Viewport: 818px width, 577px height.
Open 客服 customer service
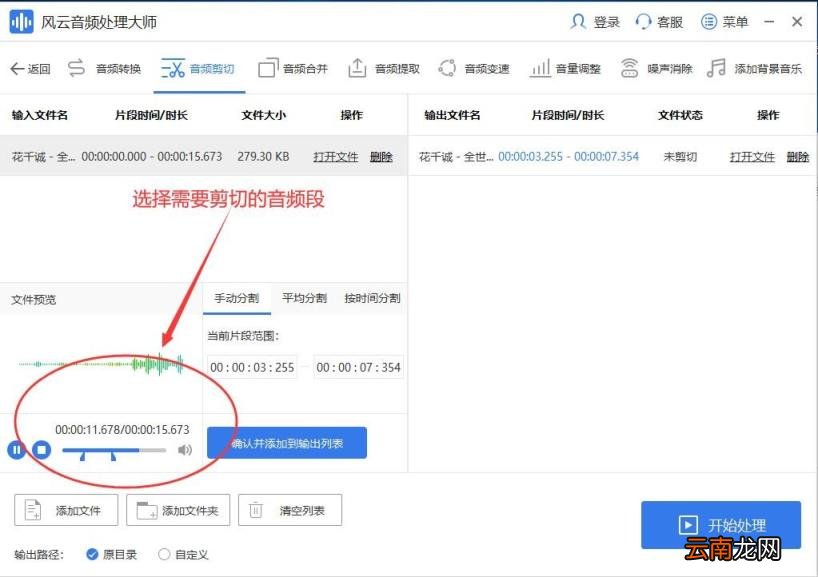tap(659, 22)
